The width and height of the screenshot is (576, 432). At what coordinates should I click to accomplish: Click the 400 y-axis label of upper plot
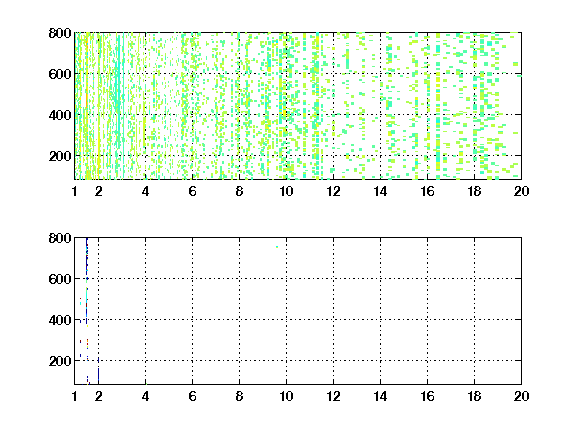tap(60, 115)
